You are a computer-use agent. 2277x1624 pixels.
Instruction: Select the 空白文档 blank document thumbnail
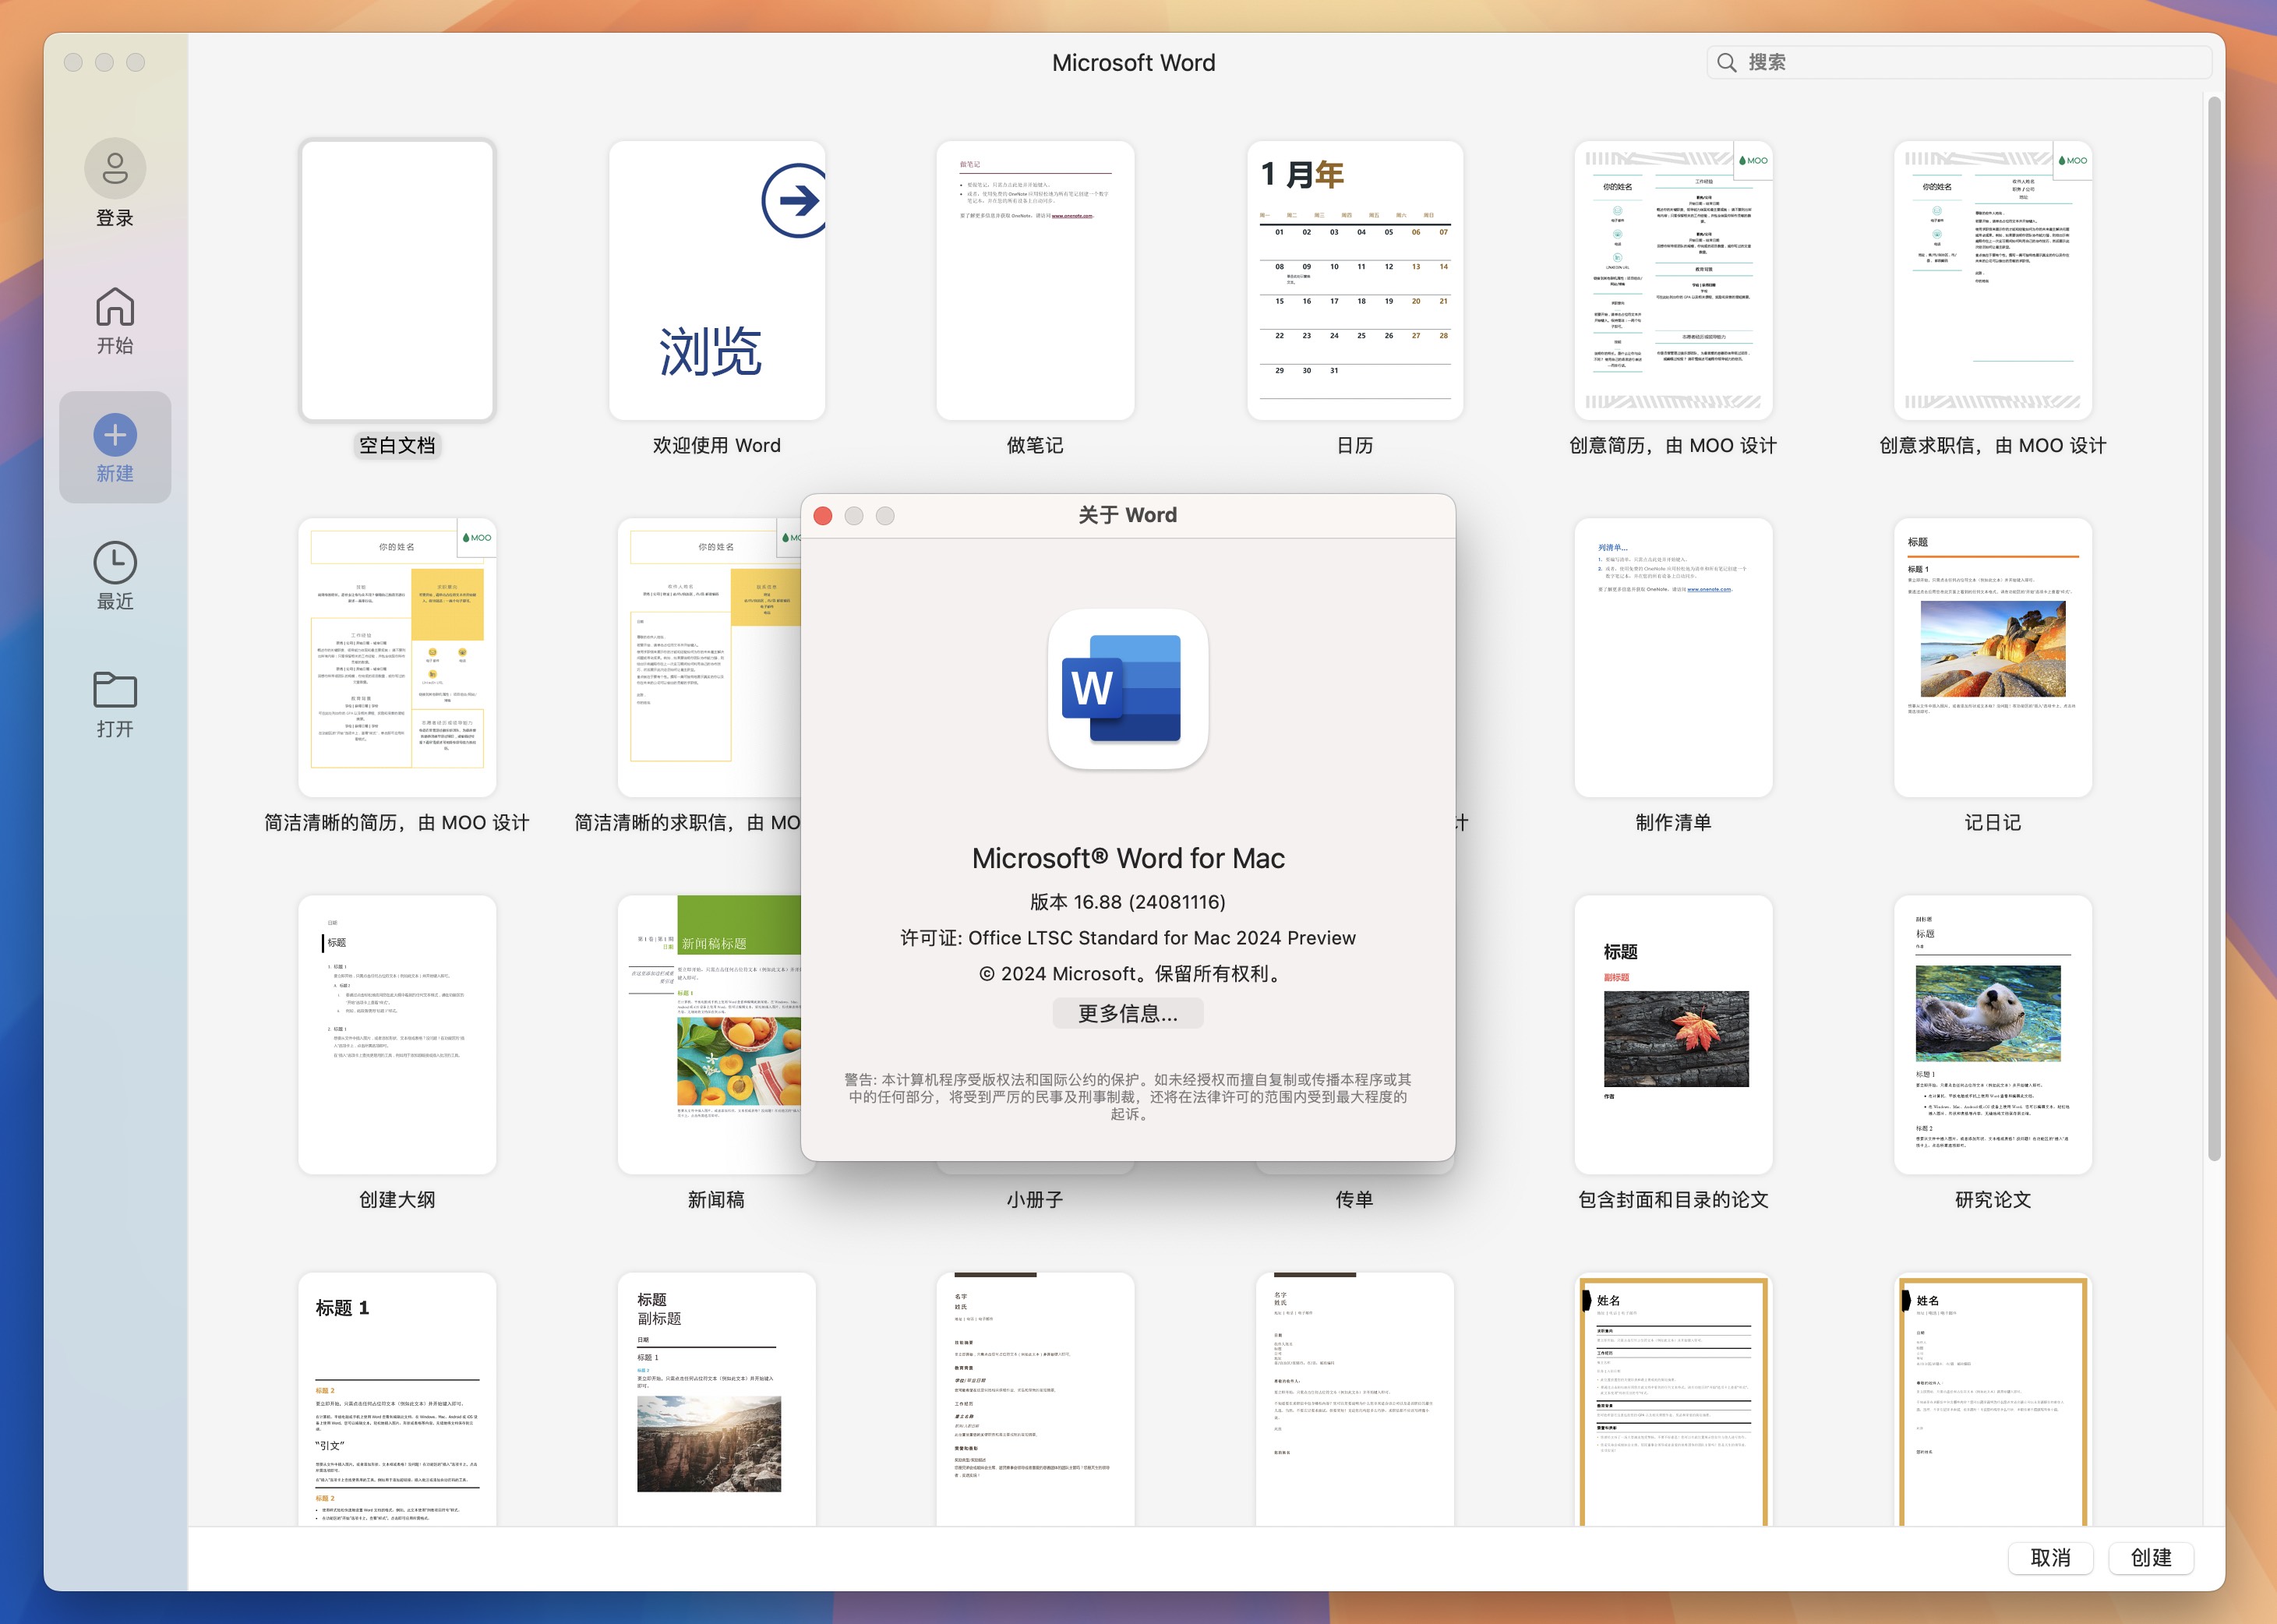point(397,280)
